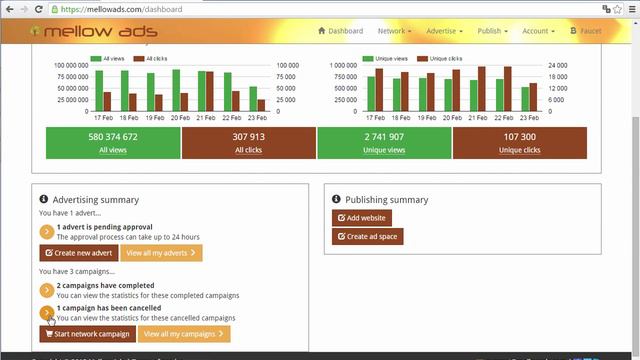Click arrow icon beside completed campaigns

tap(47, 290)
